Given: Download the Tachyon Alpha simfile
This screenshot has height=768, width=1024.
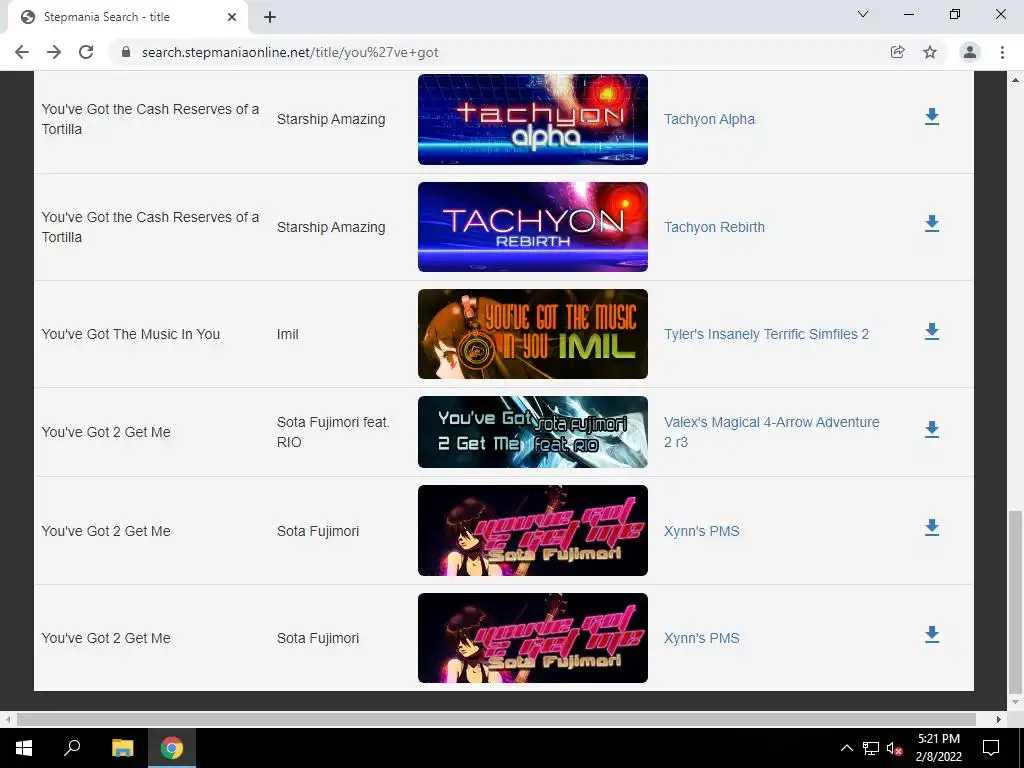Looking at the screenshot, I should click(x=932, y=117).
